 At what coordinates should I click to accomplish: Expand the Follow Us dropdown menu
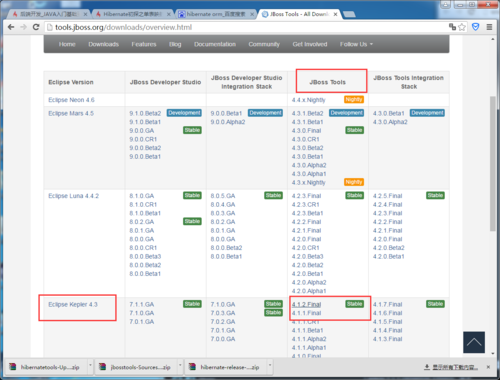click(356, 44)
